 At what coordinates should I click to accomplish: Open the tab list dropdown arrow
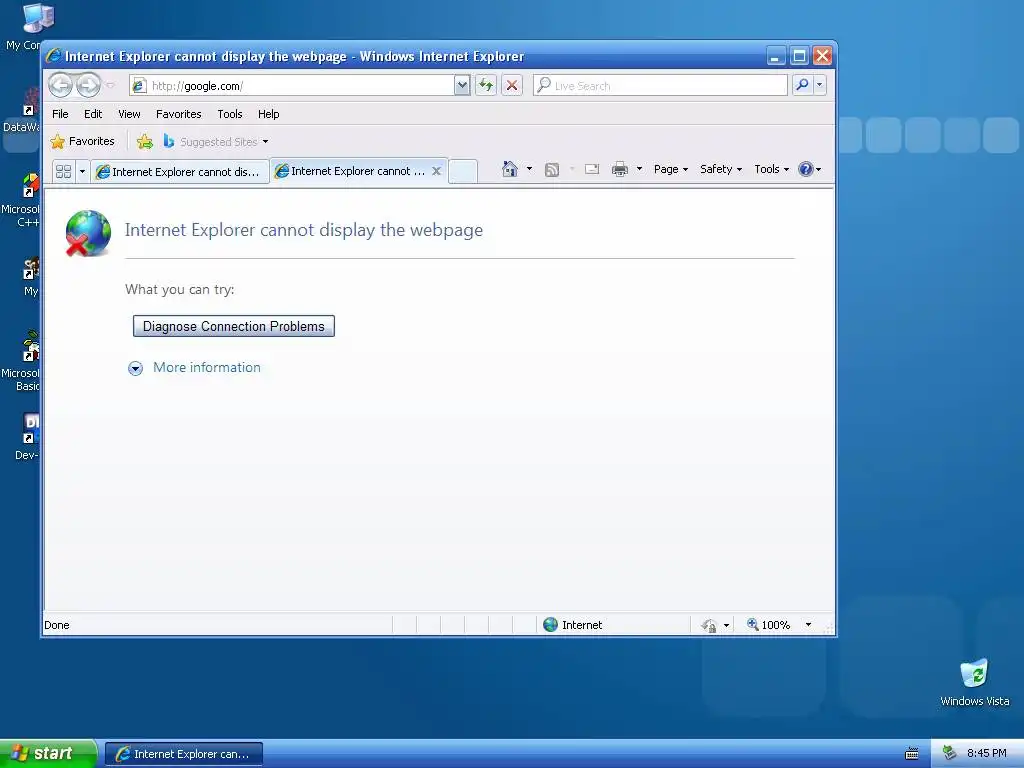click(x=82, y=172)
